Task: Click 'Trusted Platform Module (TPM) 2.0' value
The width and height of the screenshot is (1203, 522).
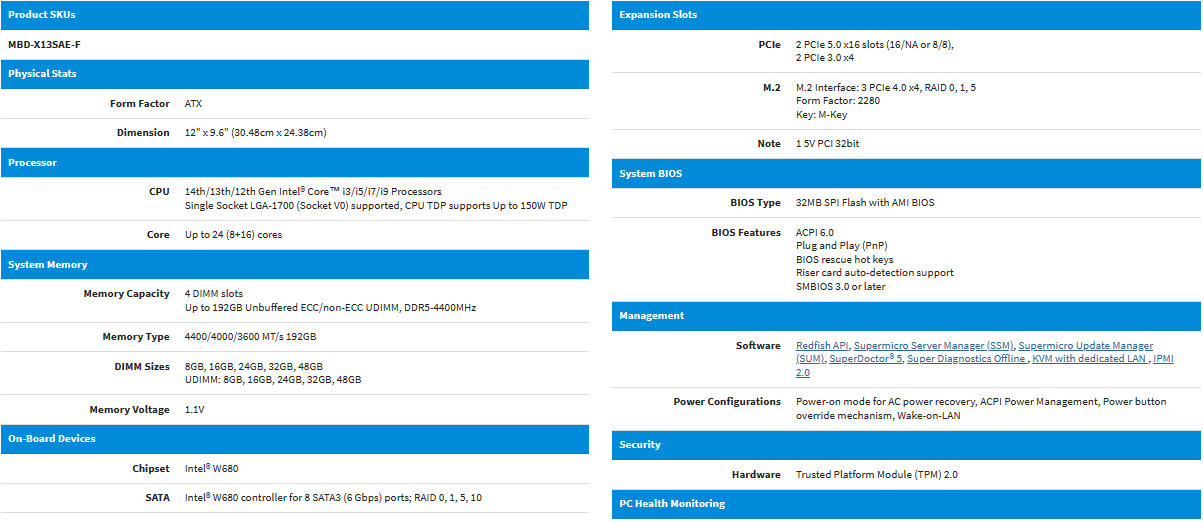Action: coord(877,475)
